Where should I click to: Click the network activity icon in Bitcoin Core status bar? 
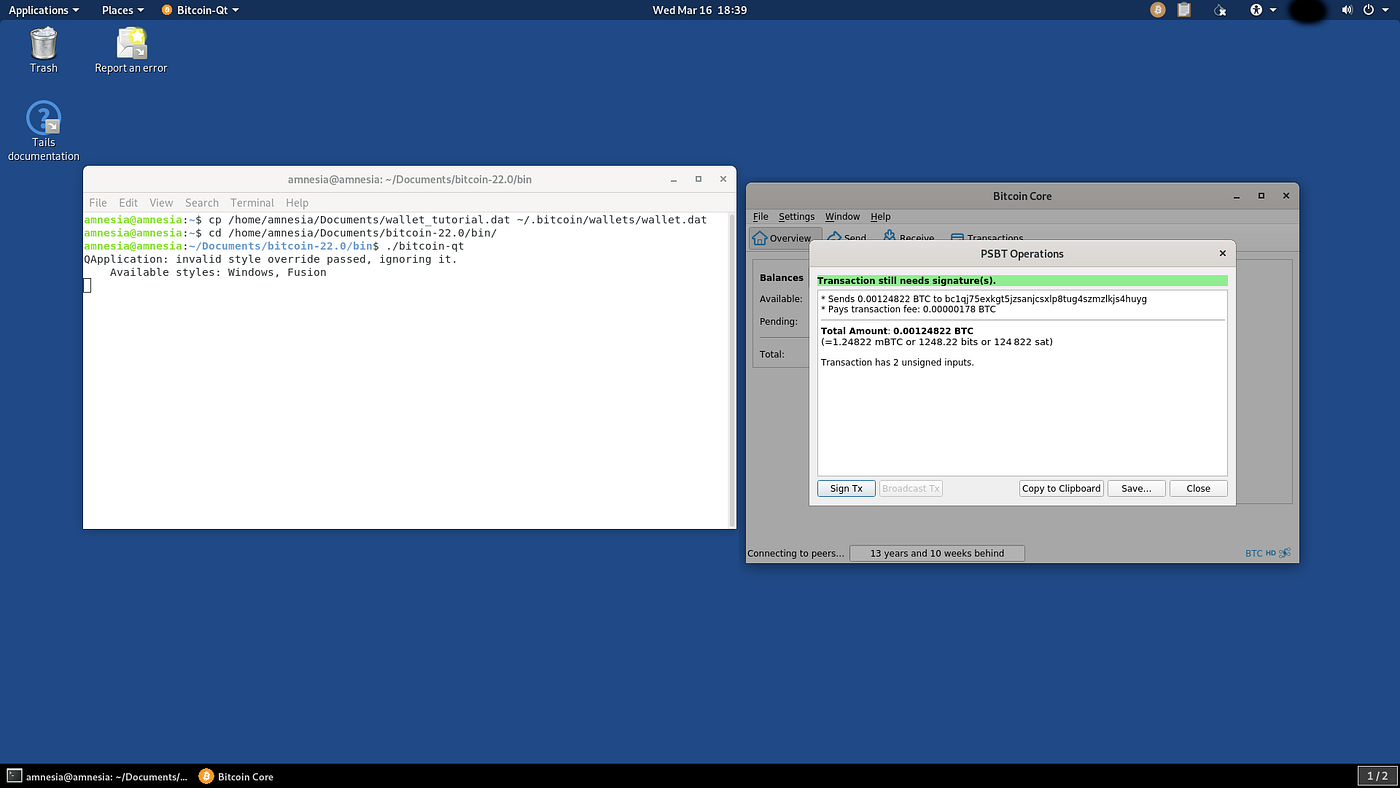tap(1285, 553)
